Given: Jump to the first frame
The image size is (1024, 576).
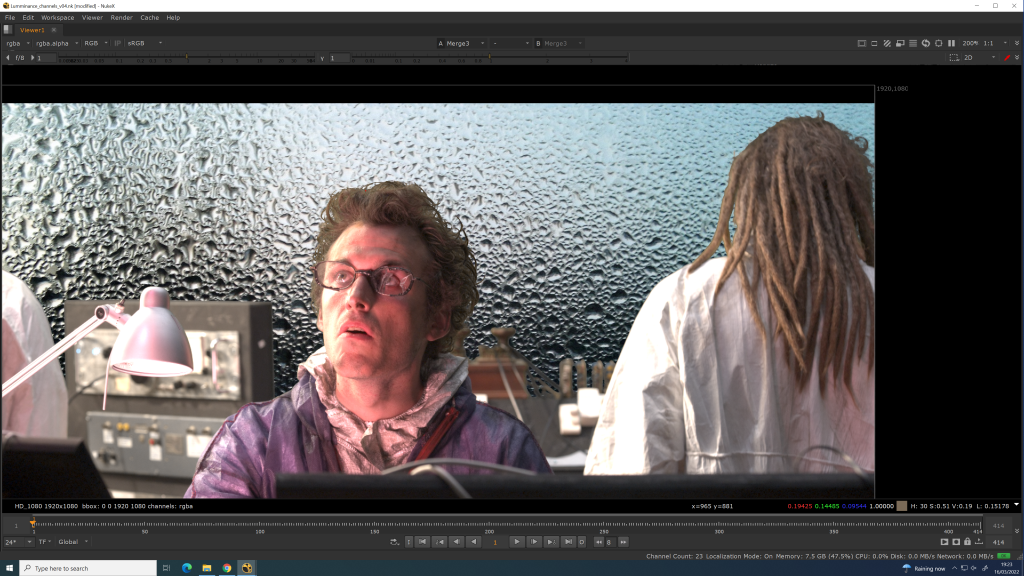Looking at the screenshot, I should point(423,542).
